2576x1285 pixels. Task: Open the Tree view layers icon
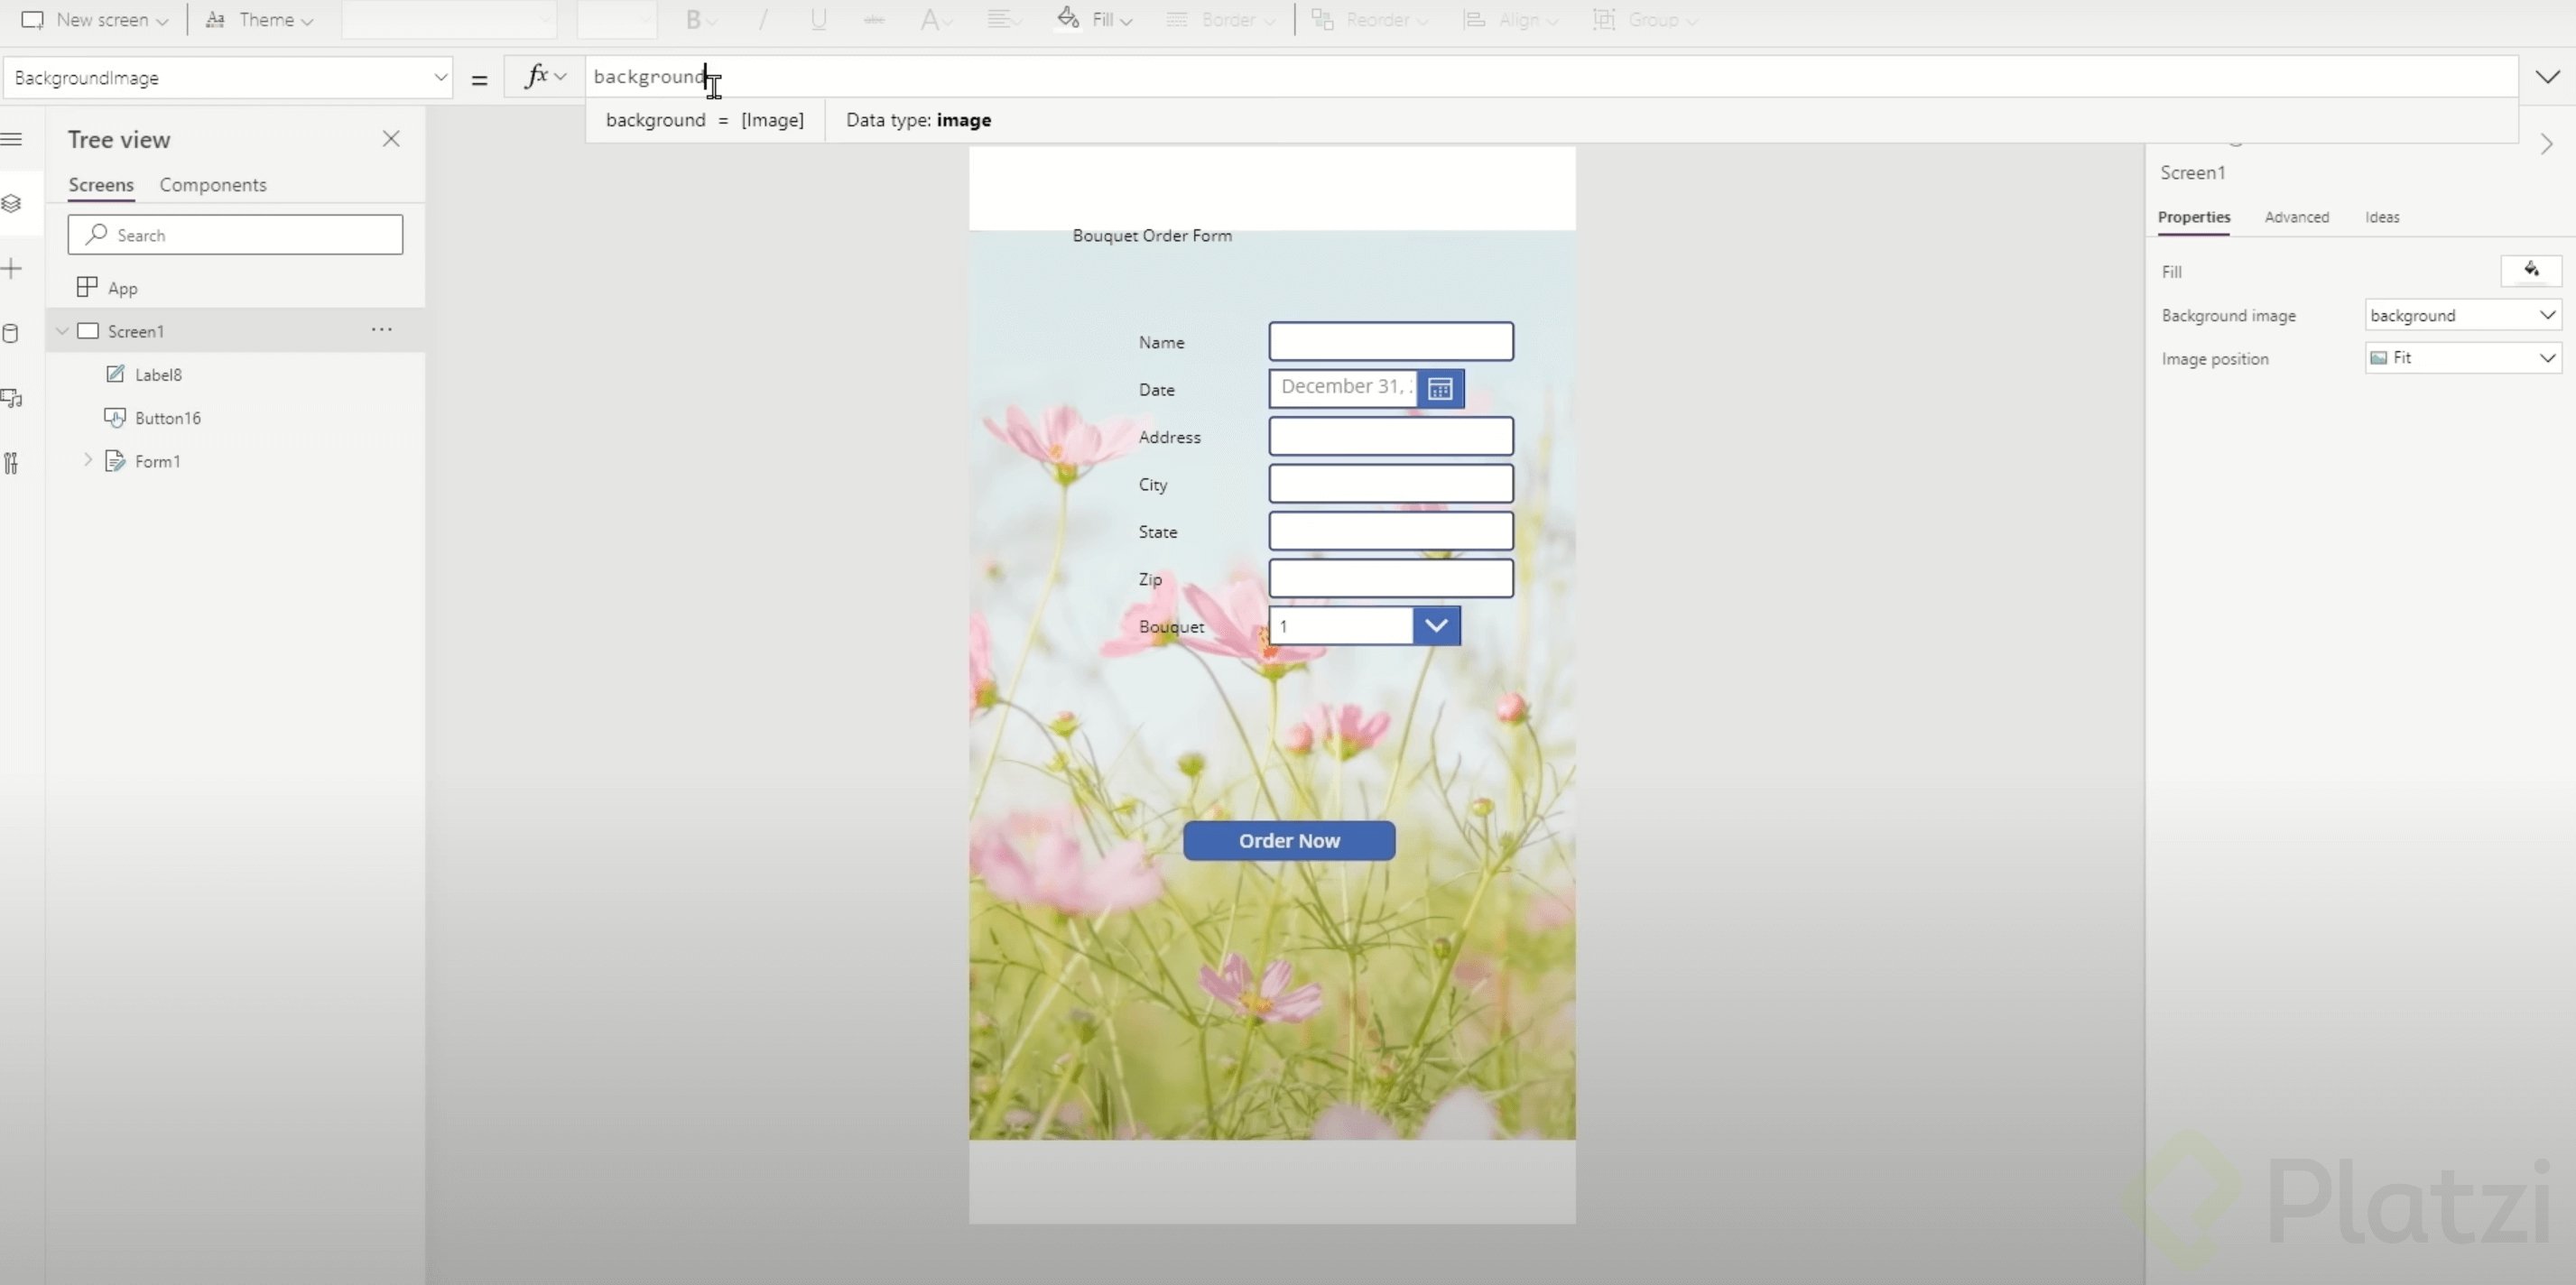point(12,204)
